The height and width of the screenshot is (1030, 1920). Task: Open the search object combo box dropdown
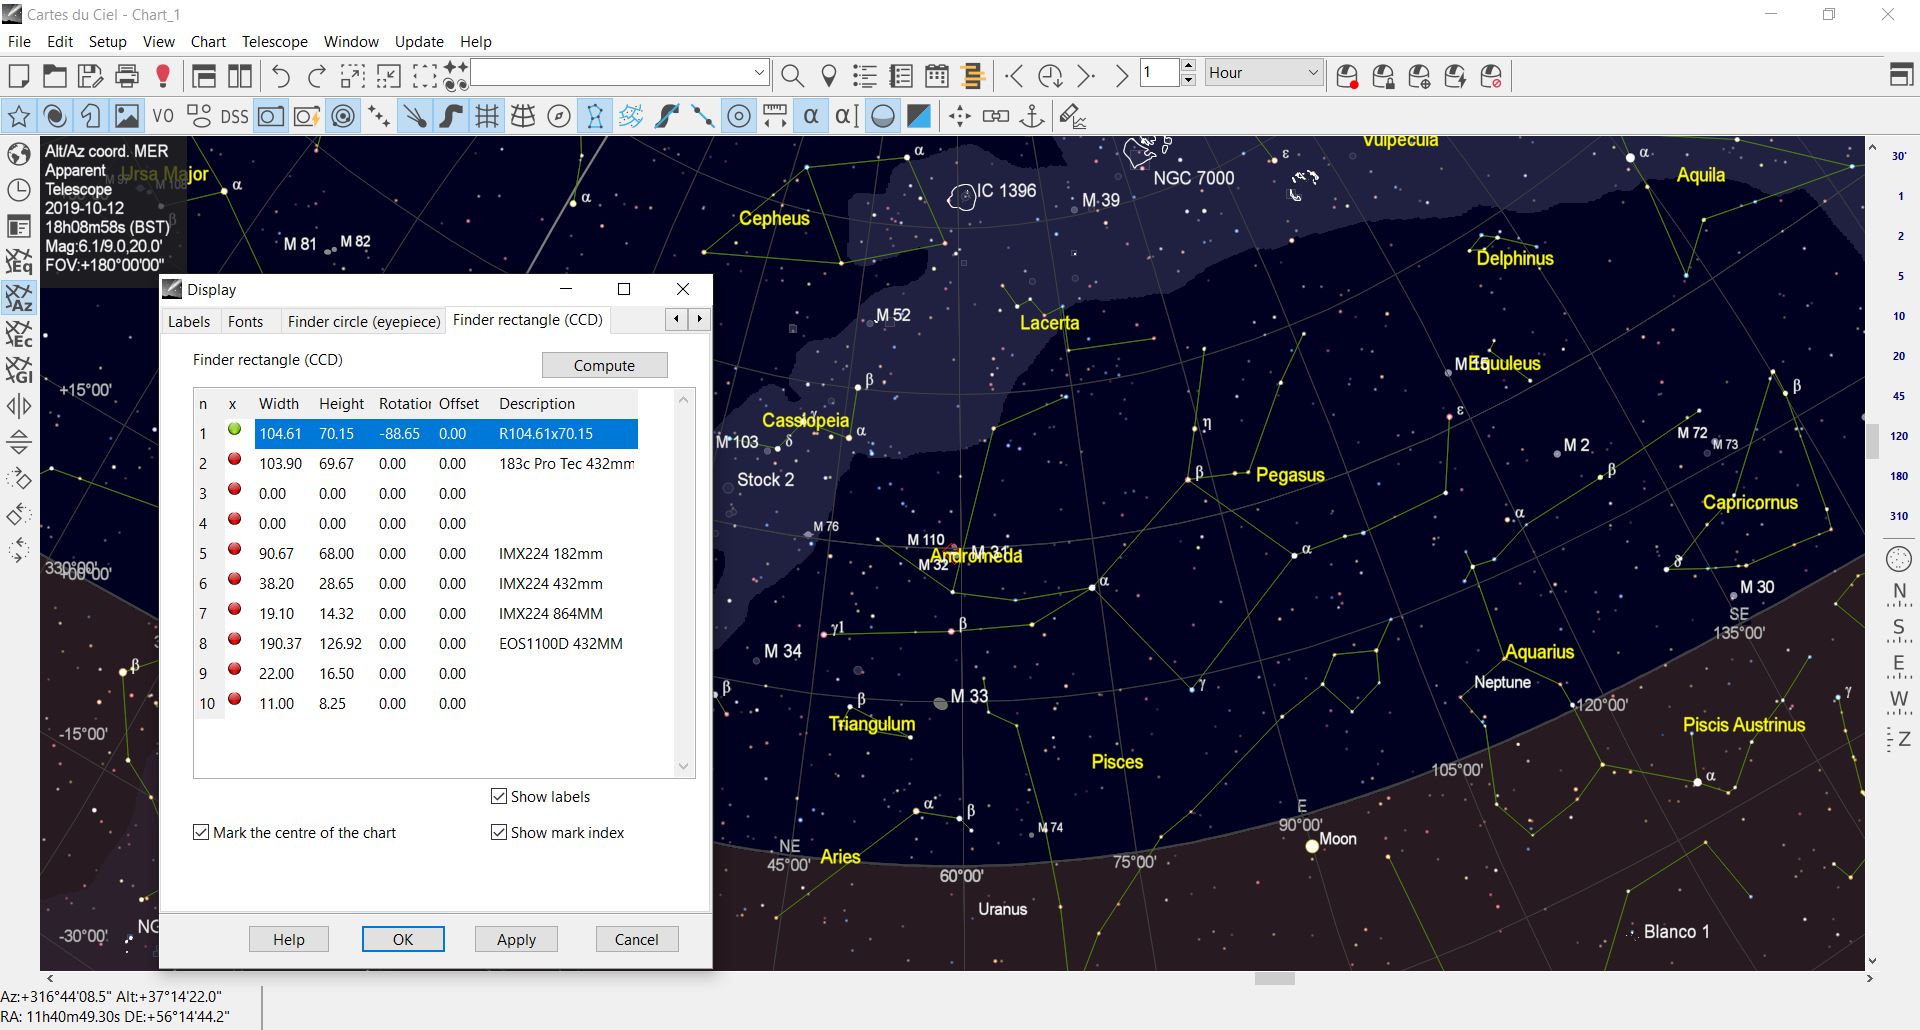(759, 73)
